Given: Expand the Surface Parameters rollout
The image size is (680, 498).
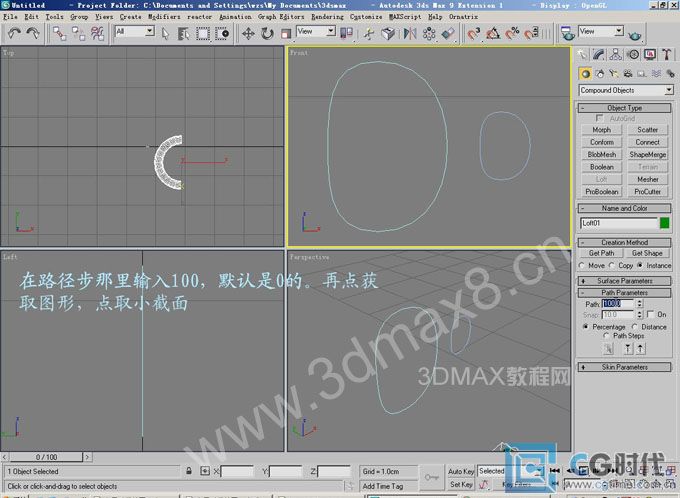Looking at the screenshot, I should click(x=625, y=281).
